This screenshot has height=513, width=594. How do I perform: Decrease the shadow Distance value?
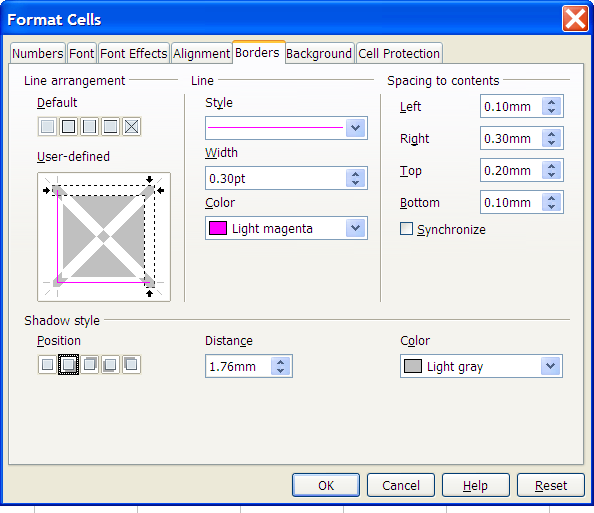point(280,371)
